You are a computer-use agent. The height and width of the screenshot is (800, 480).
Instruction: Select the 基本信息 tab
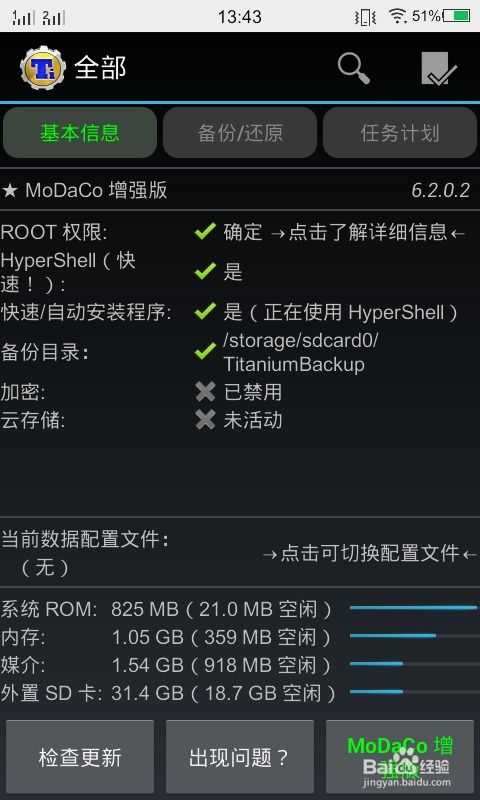pos(80,133)
